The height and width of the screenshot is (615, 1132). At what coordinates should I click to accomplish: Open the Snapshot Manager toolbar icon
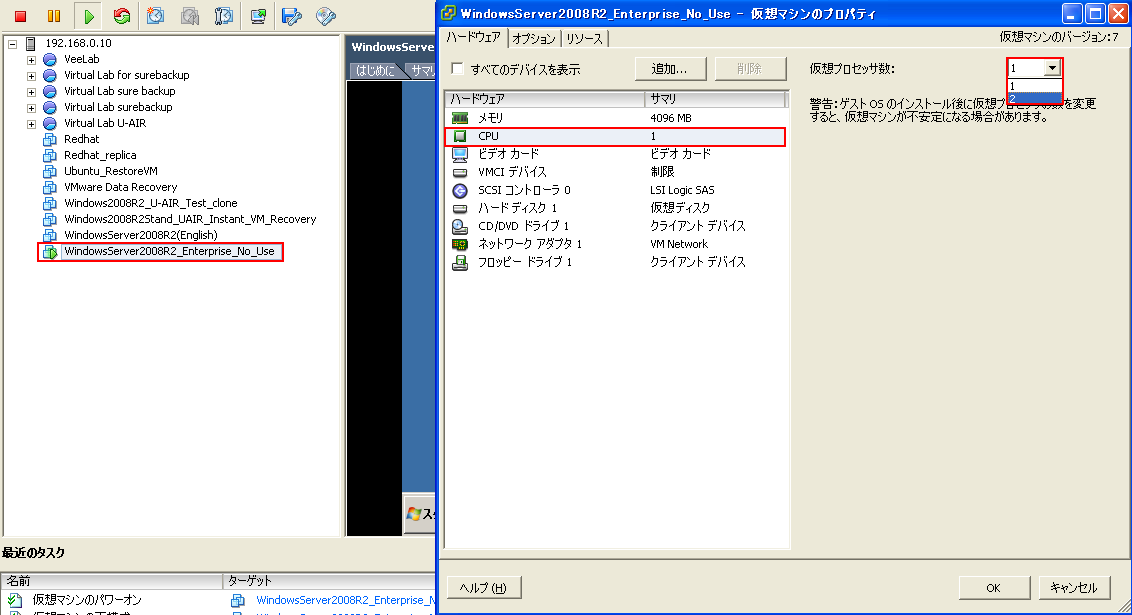click(x=224, y=16)
